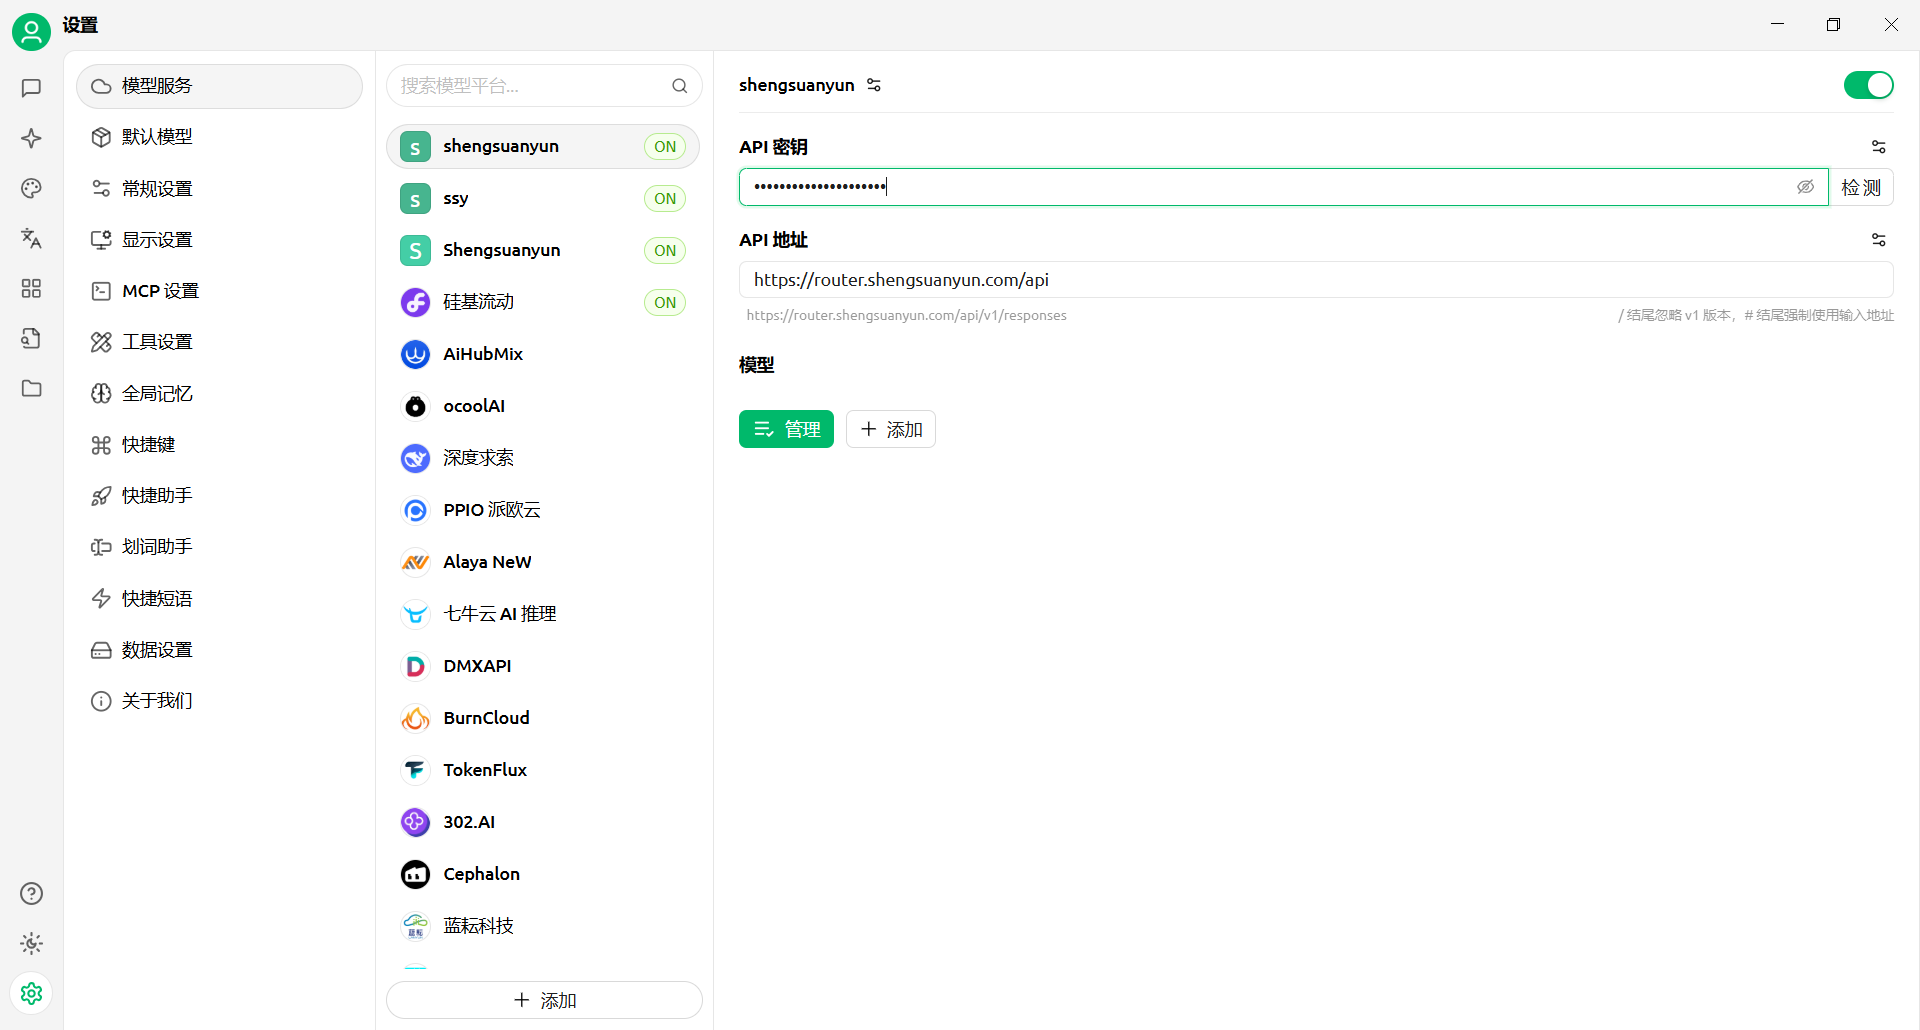Open API address settings slider icon

coord(1879,240)
